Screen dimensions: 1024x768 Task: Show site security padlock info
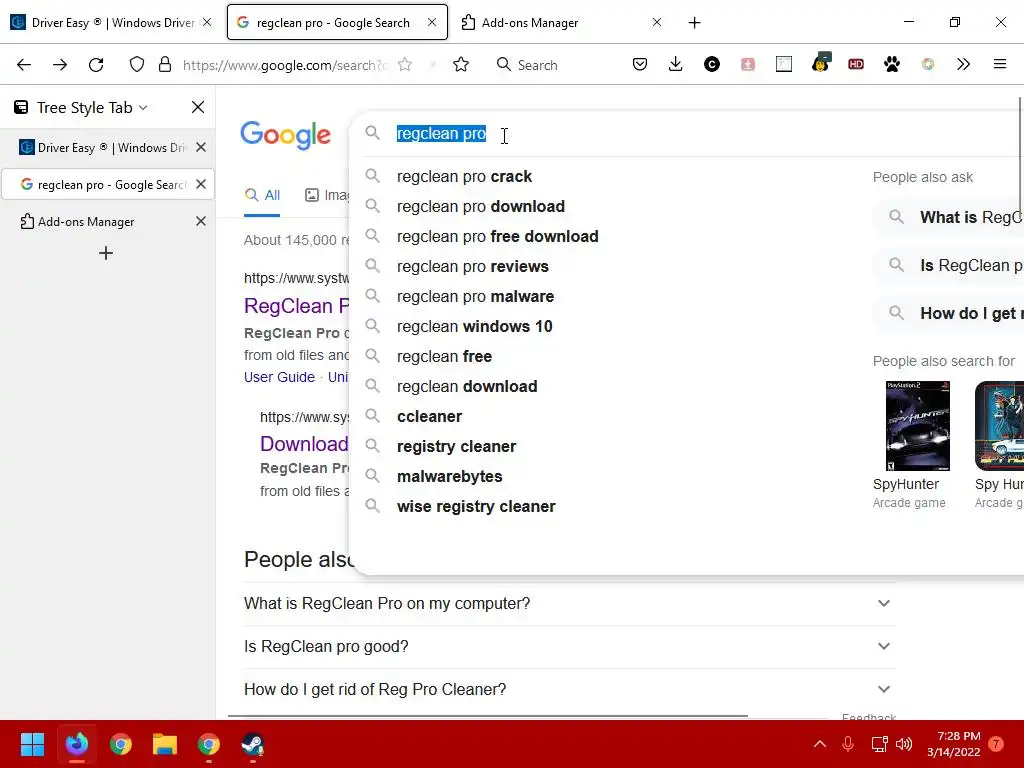point(165,65)
